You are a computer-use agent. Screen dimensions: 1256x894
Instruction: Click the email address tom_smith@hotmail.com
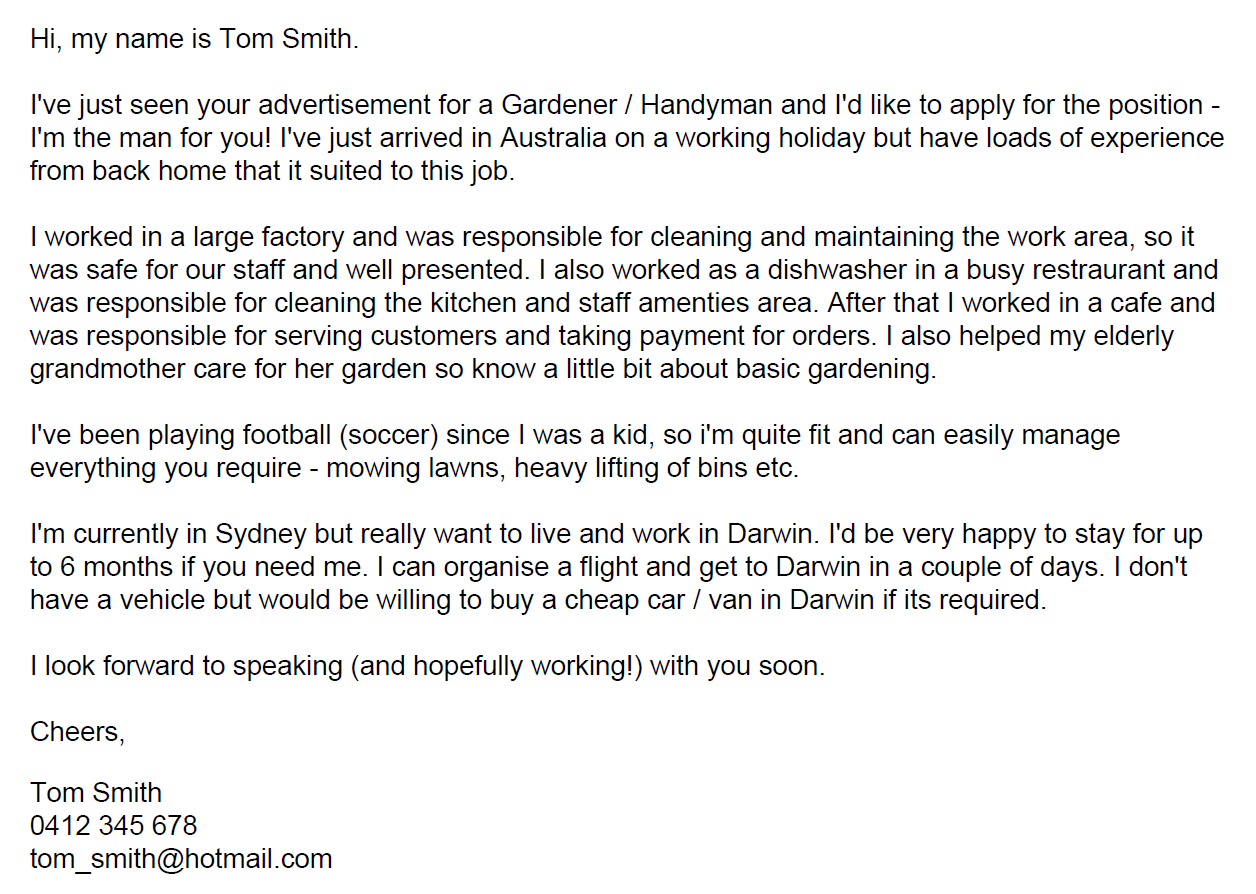[181, 859]
